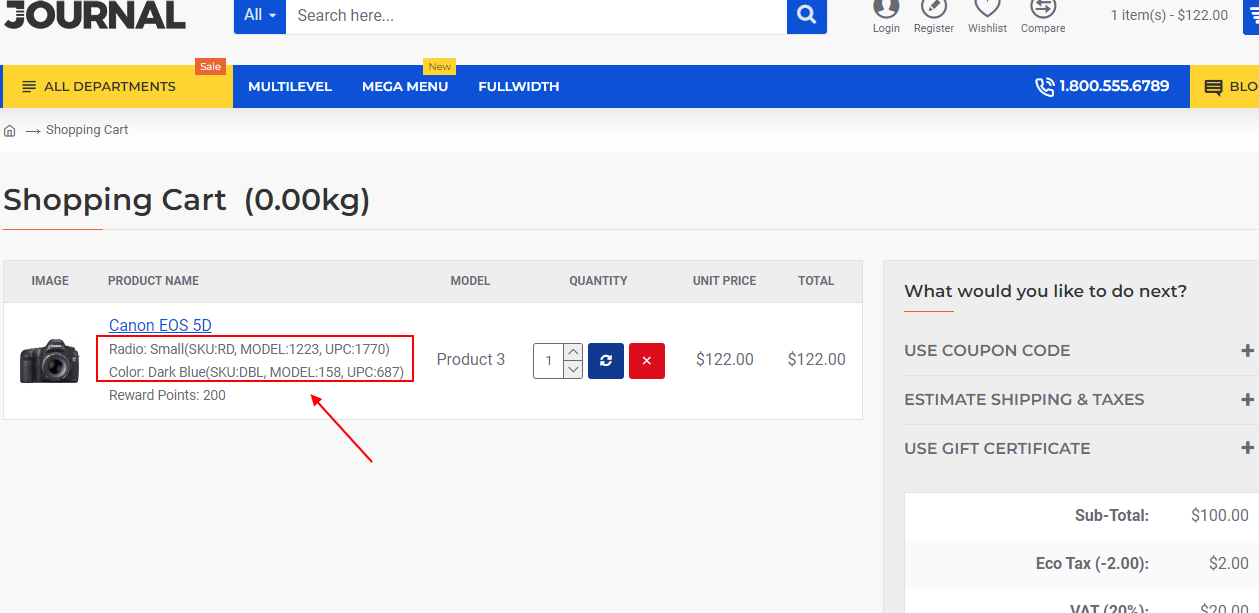Click the 1.800.555.6789 phone number
This screenshot has width=1259, height=613.
tap(1114, 87)
